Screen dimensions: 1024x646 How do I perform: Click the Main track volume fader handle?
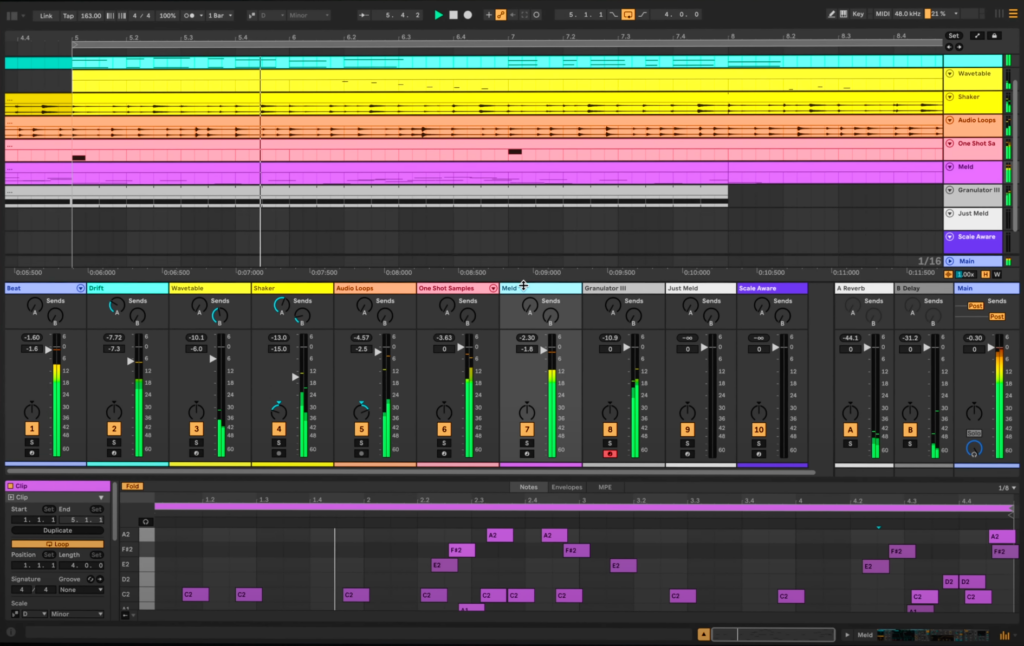991,348
